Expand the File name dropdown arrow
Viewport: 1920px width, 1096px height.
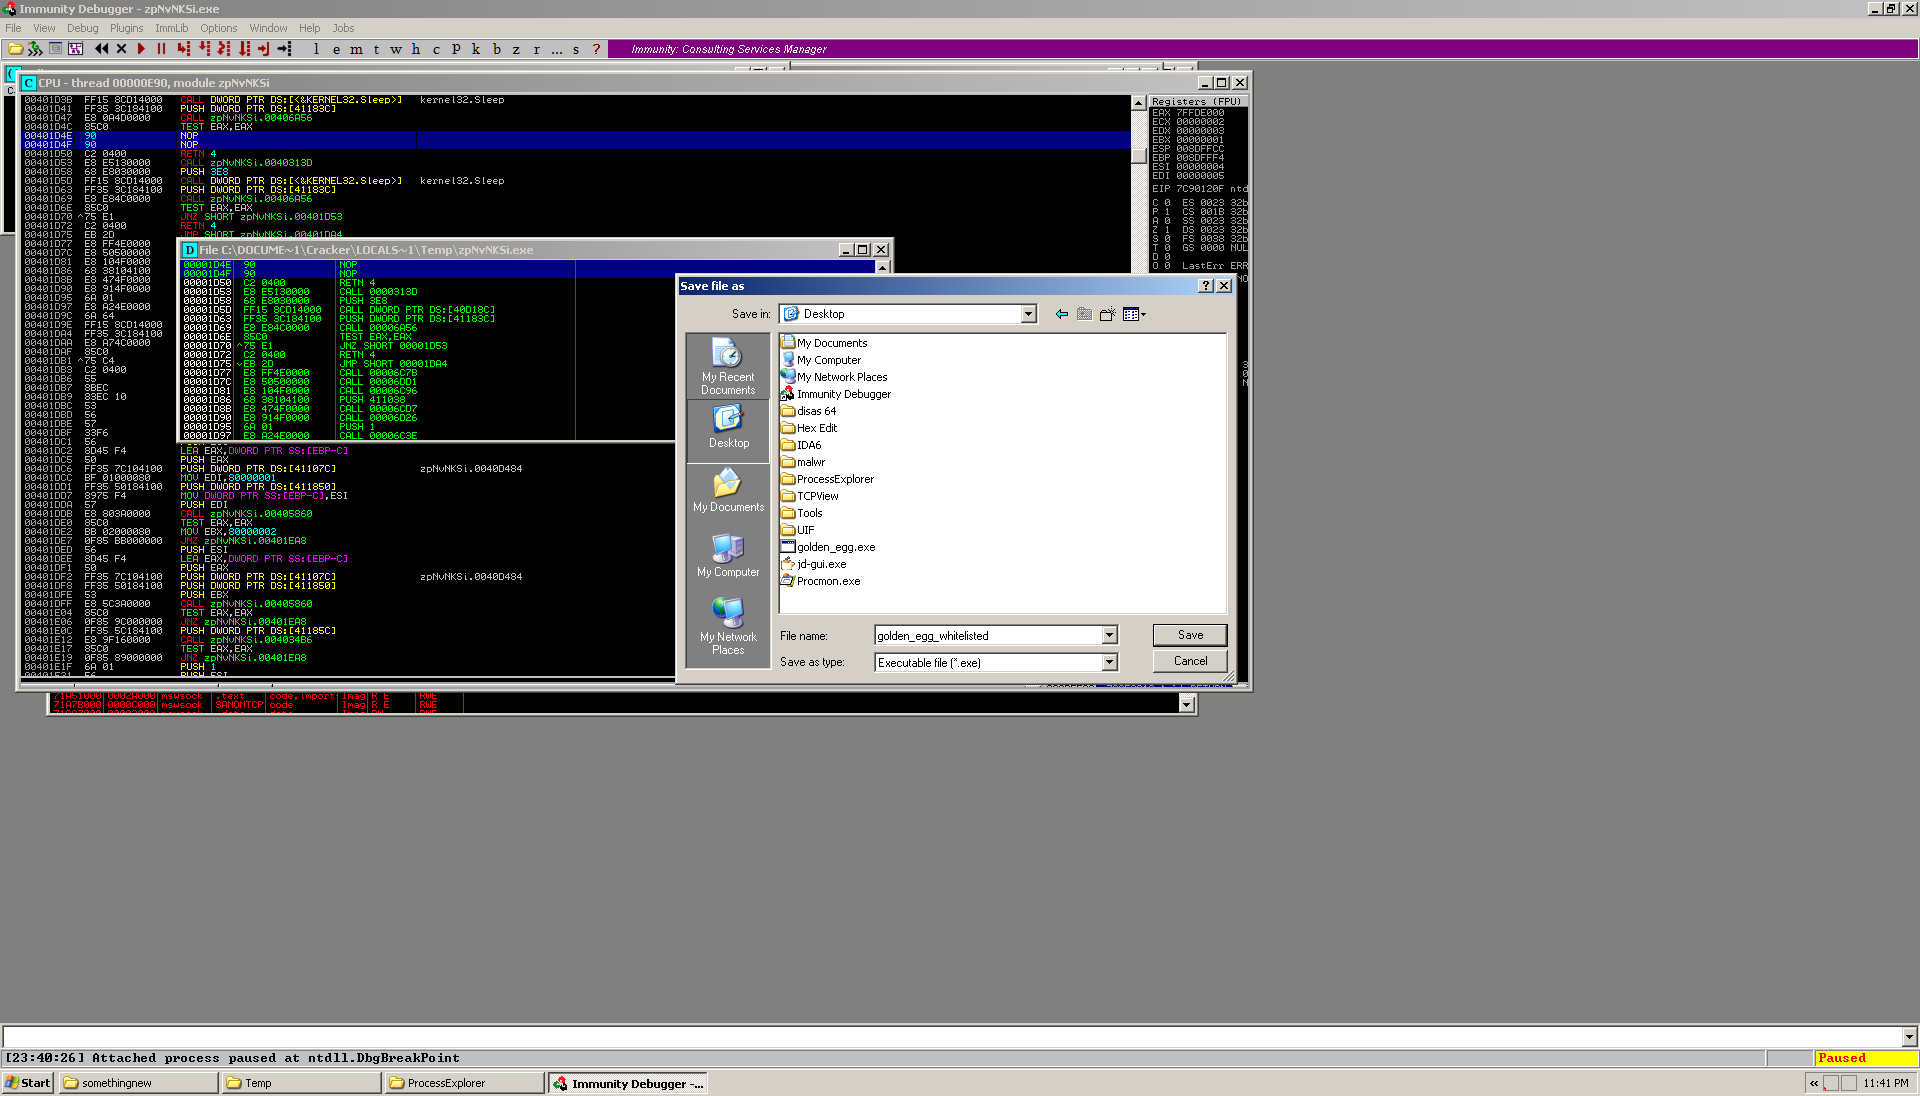tap(1109, 635)
